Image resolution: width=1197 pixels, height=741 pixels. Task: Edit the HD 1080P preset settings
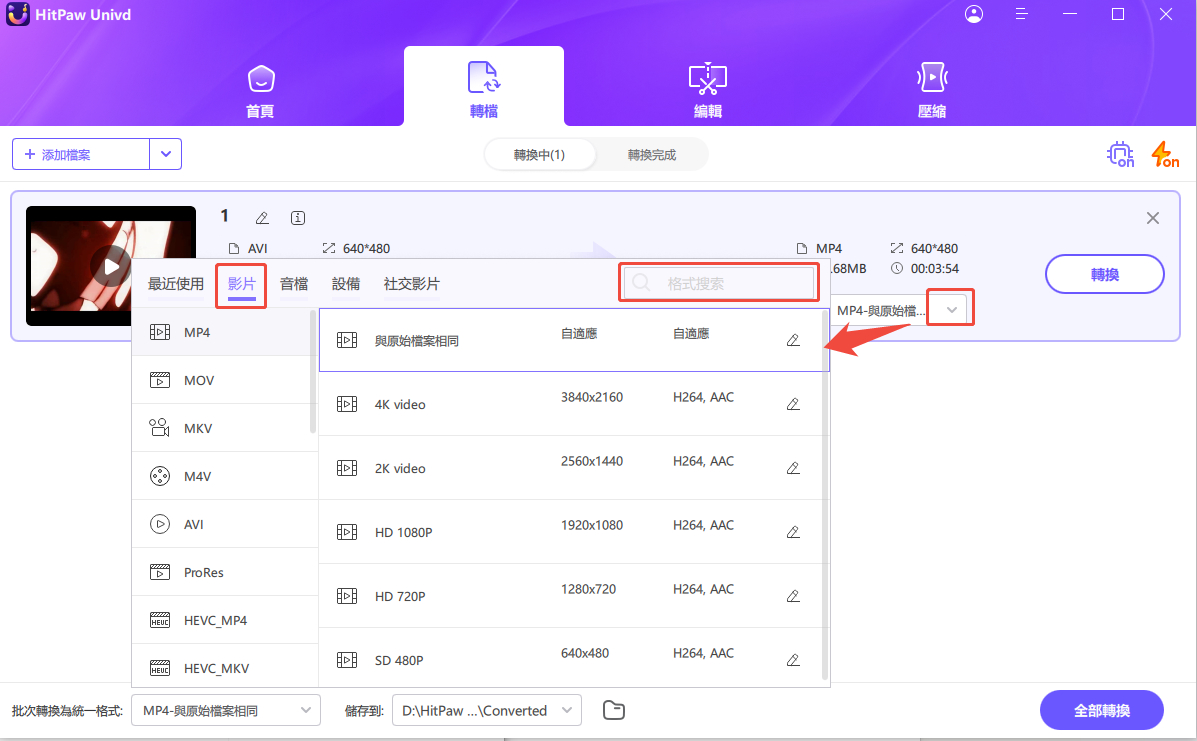[793, 532]
